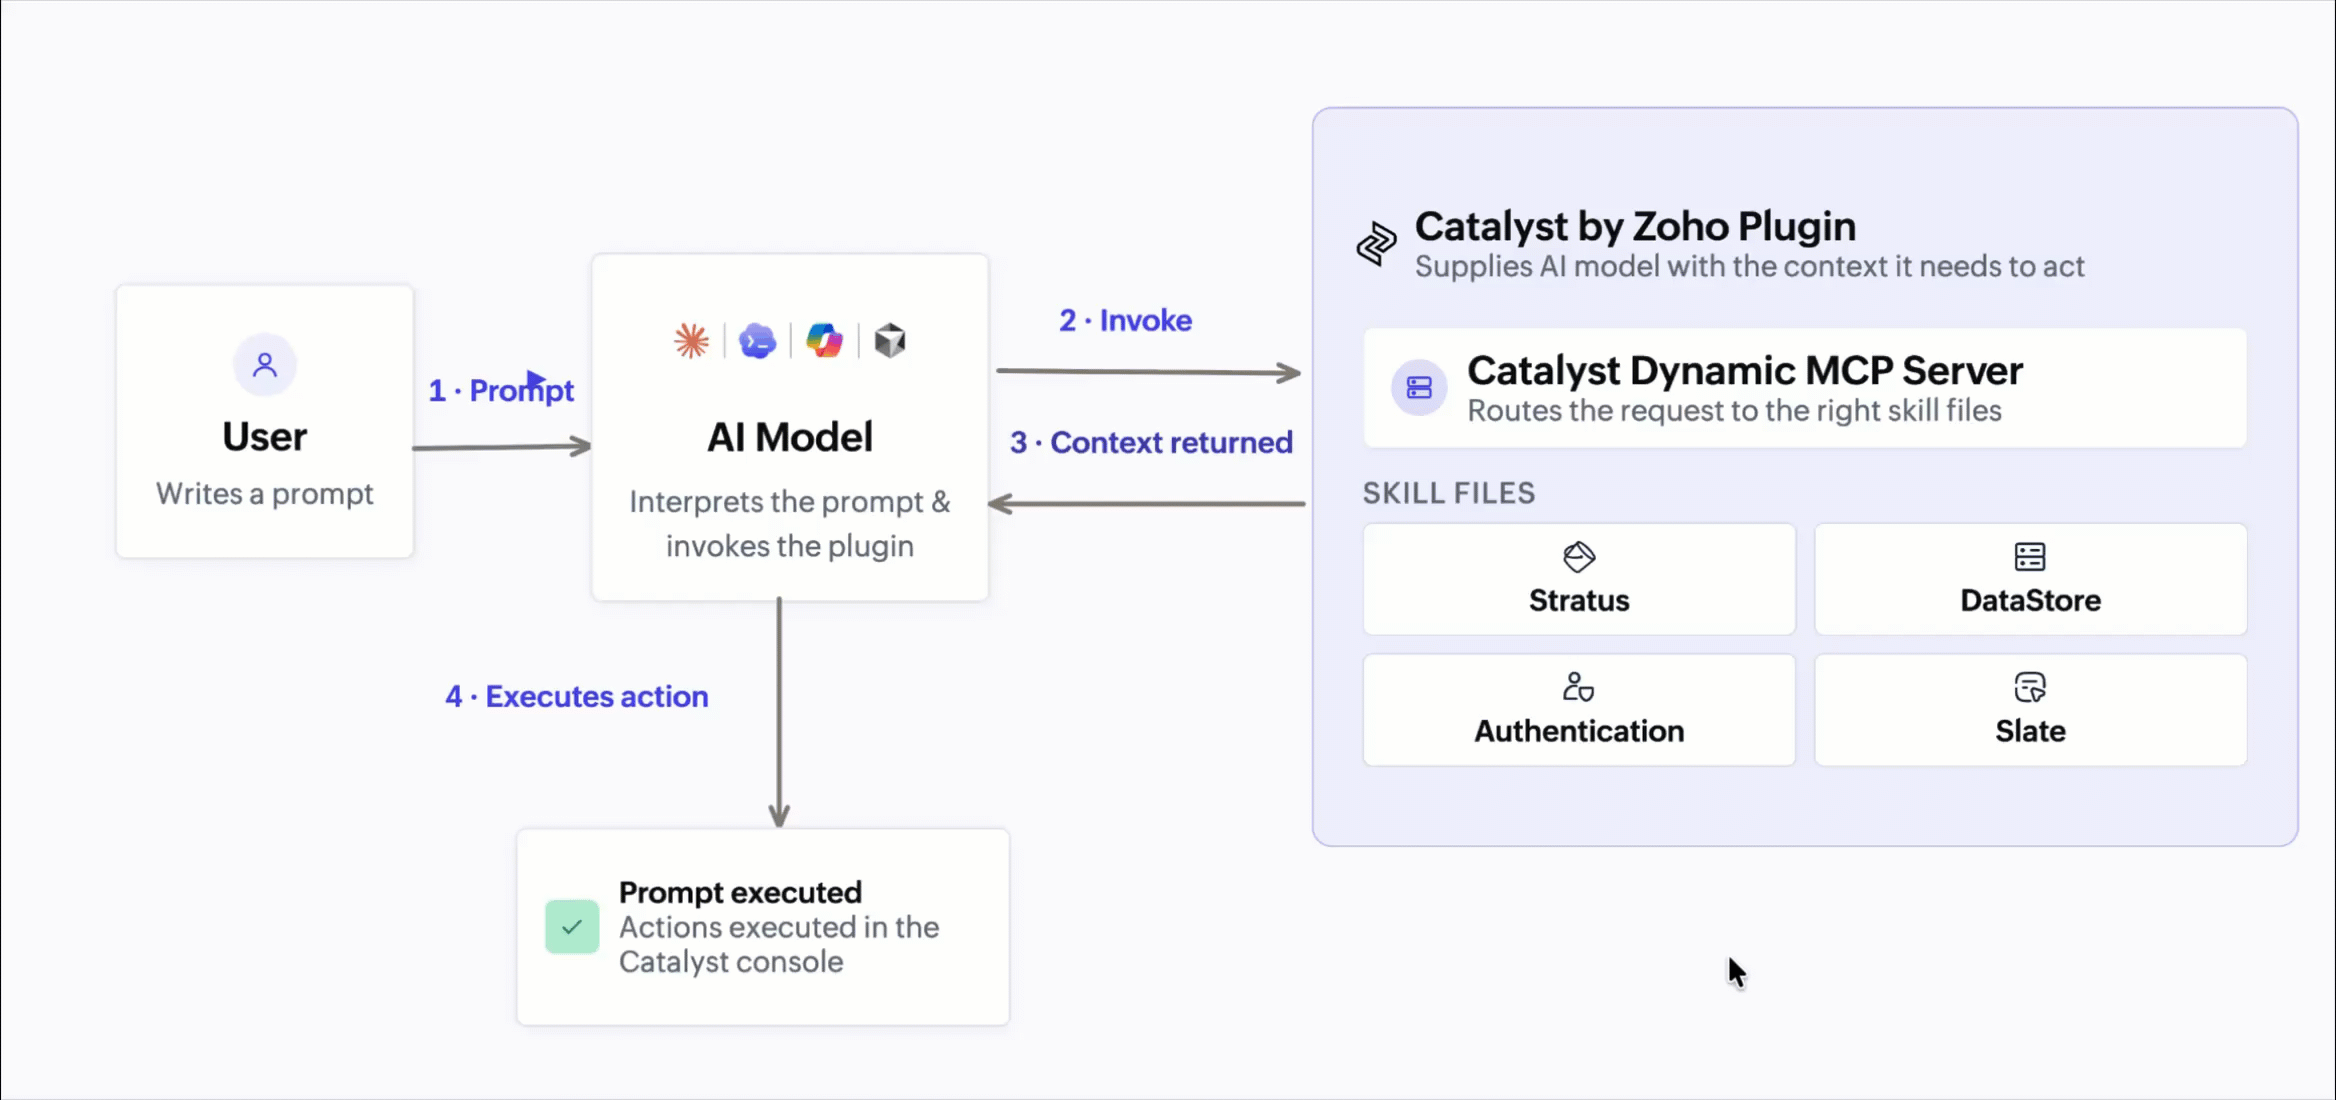Click the Catalyst Dynamic MCP Server title
Screen dimensions: 2336x1100
point(1745,371)
